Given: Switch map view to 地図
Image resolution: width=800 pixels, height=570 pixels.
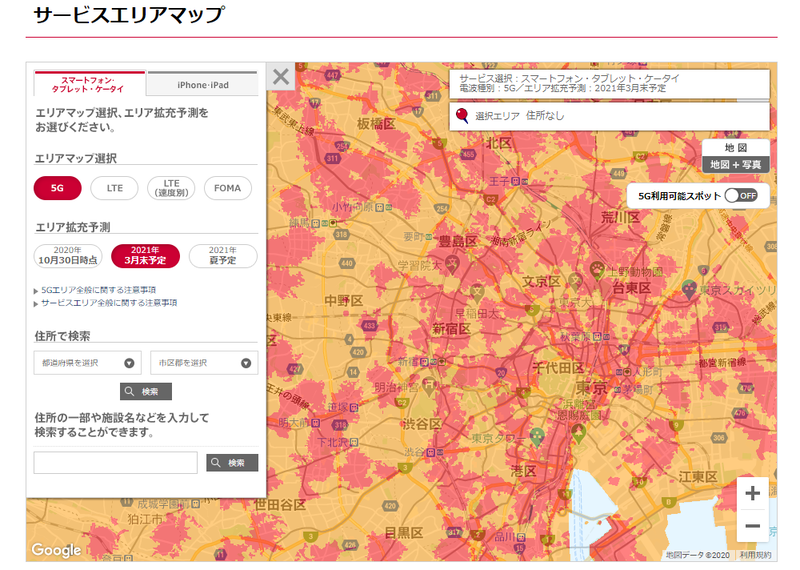Looking at the screenshot, I should point(735,147).
